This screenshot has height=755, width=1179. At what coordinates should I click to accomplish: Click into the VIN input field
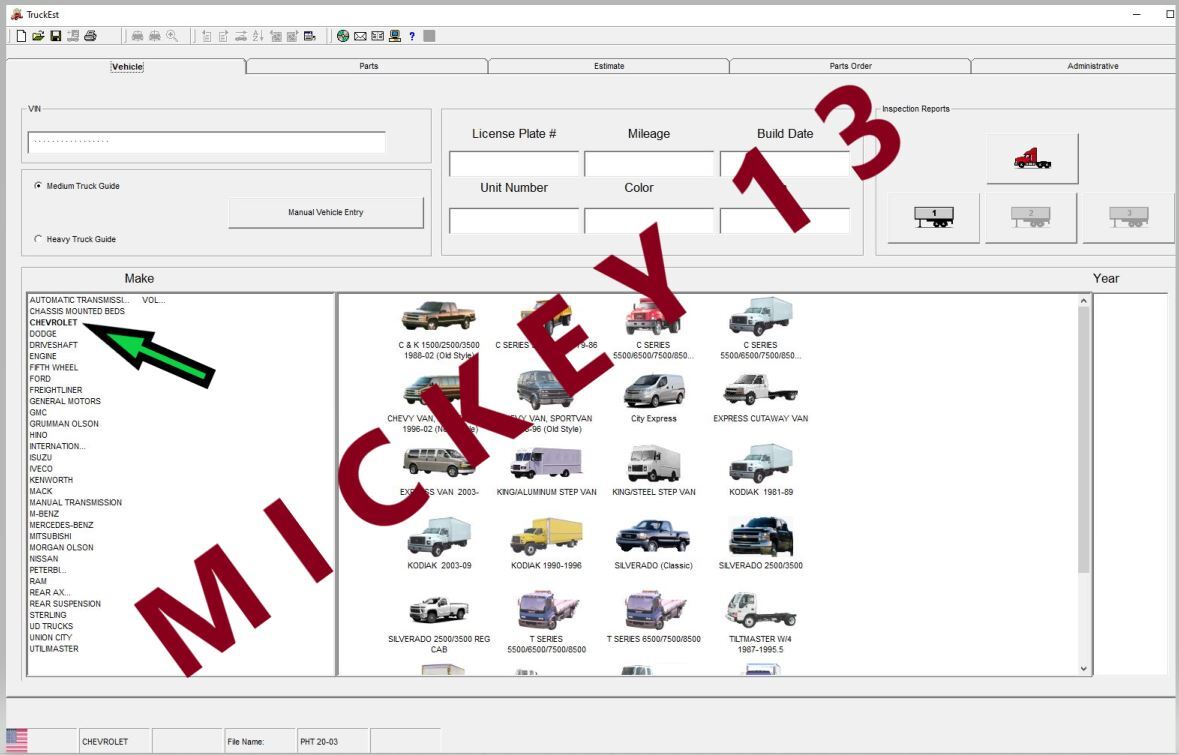pyautogui.click(x=207, y=142)
